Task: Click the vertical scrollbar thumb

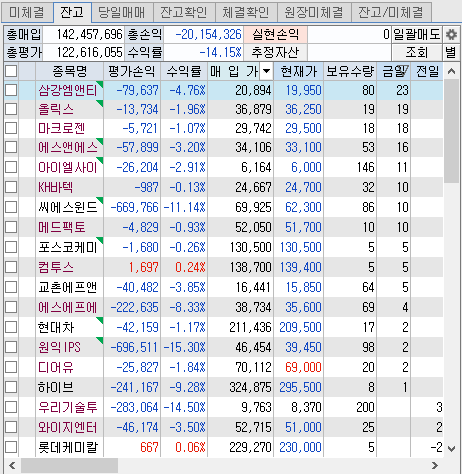Action: (x=452, y=131)
